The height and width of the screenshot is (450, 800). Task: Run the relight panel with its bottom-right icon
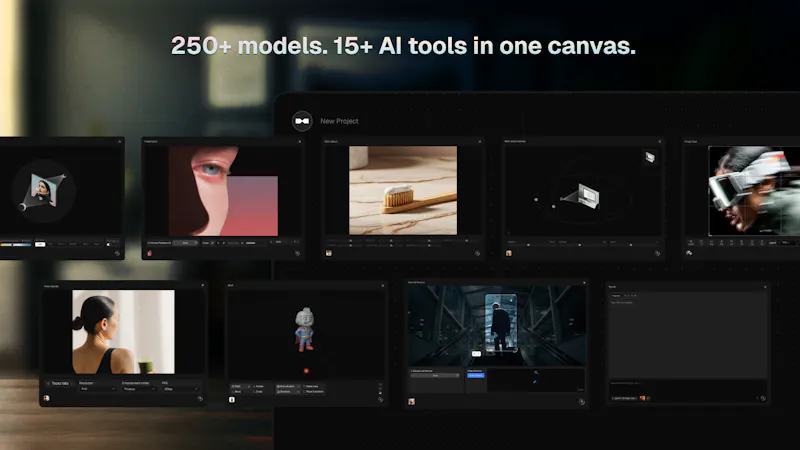point(117,253)
